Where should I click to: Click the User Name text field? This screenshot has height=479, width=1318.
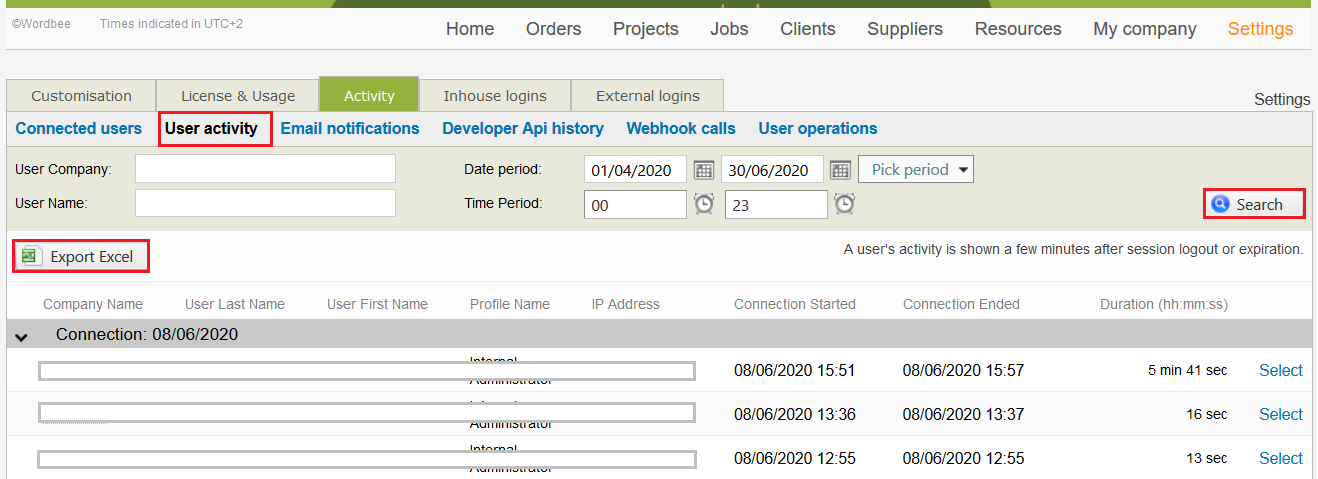pos(265,203)
